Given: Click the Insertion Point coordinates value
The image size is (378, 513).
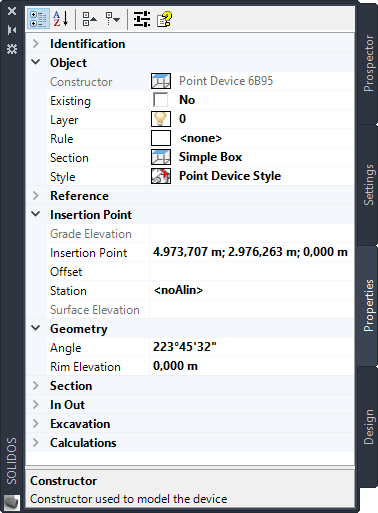Looking at the screenshot, I should (250, 252).
